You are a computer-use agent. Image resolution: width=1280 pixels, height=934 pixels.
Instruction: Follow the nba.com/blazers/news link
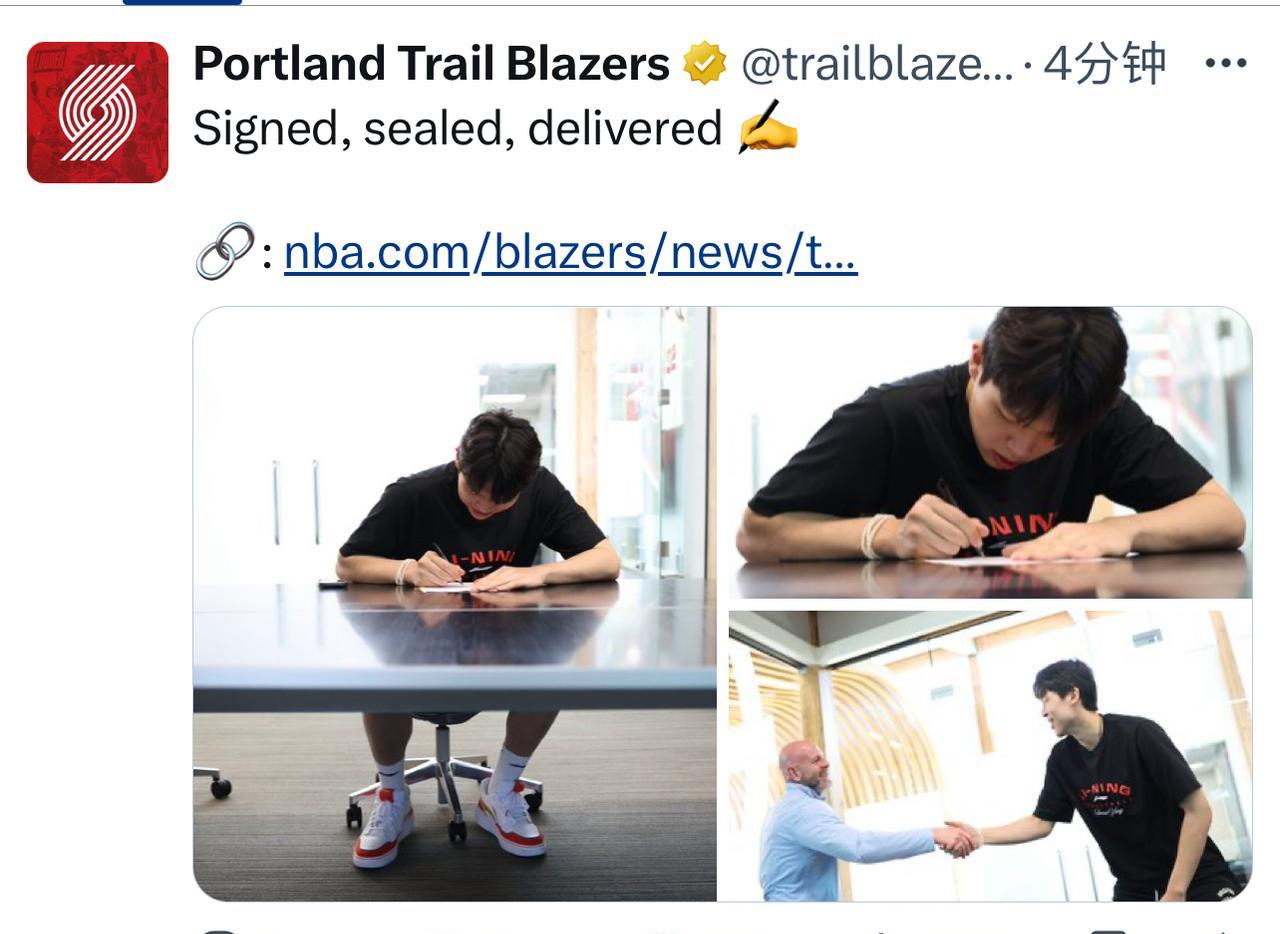pyautogui.click(x=570, y=252)
